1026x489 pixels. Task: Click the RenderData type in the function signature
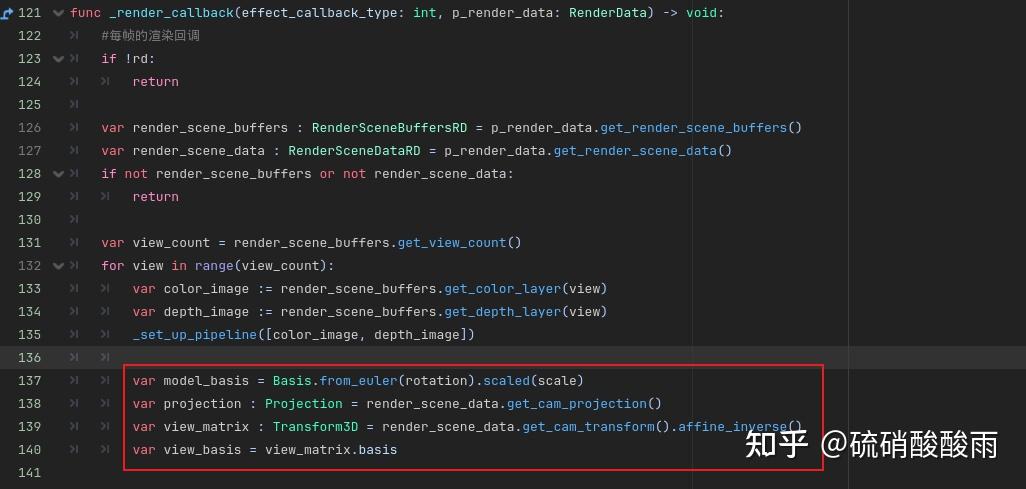pos(607,13)
